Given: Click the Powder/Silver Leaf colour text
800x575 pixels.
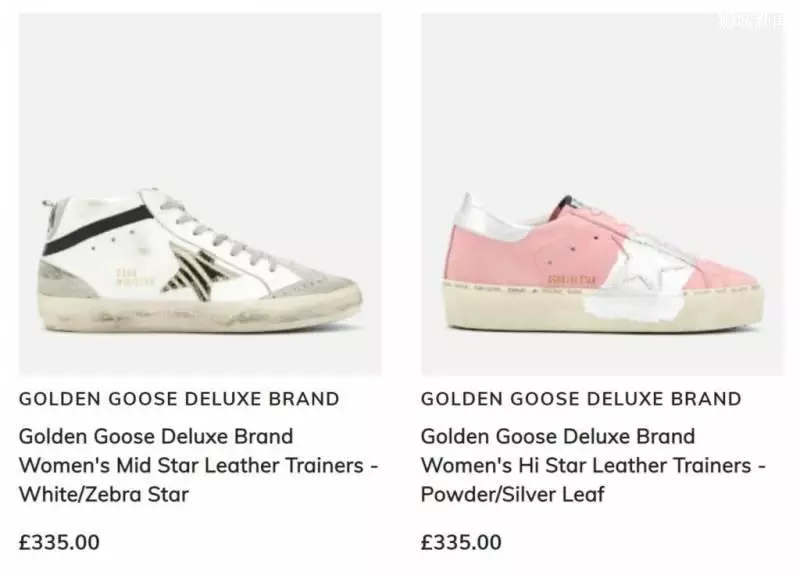Looking at the screenshot, I should (512, 494).
